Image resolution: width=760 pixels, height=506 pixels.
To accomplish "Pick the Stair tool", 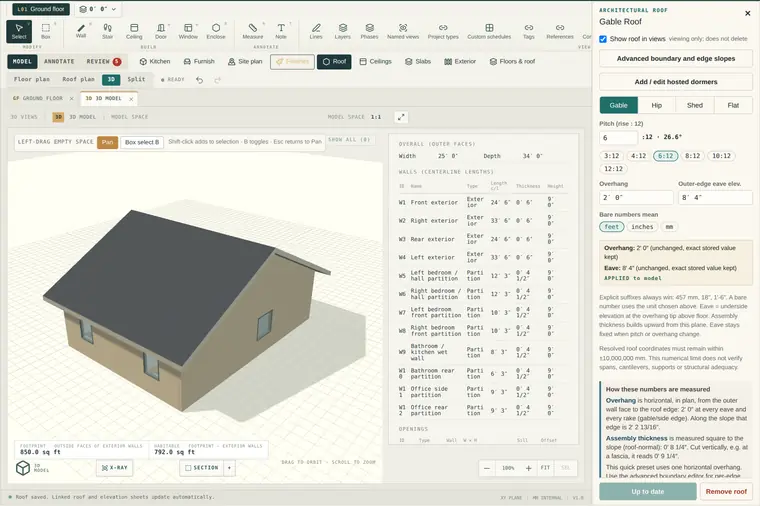I will (108, 31).
